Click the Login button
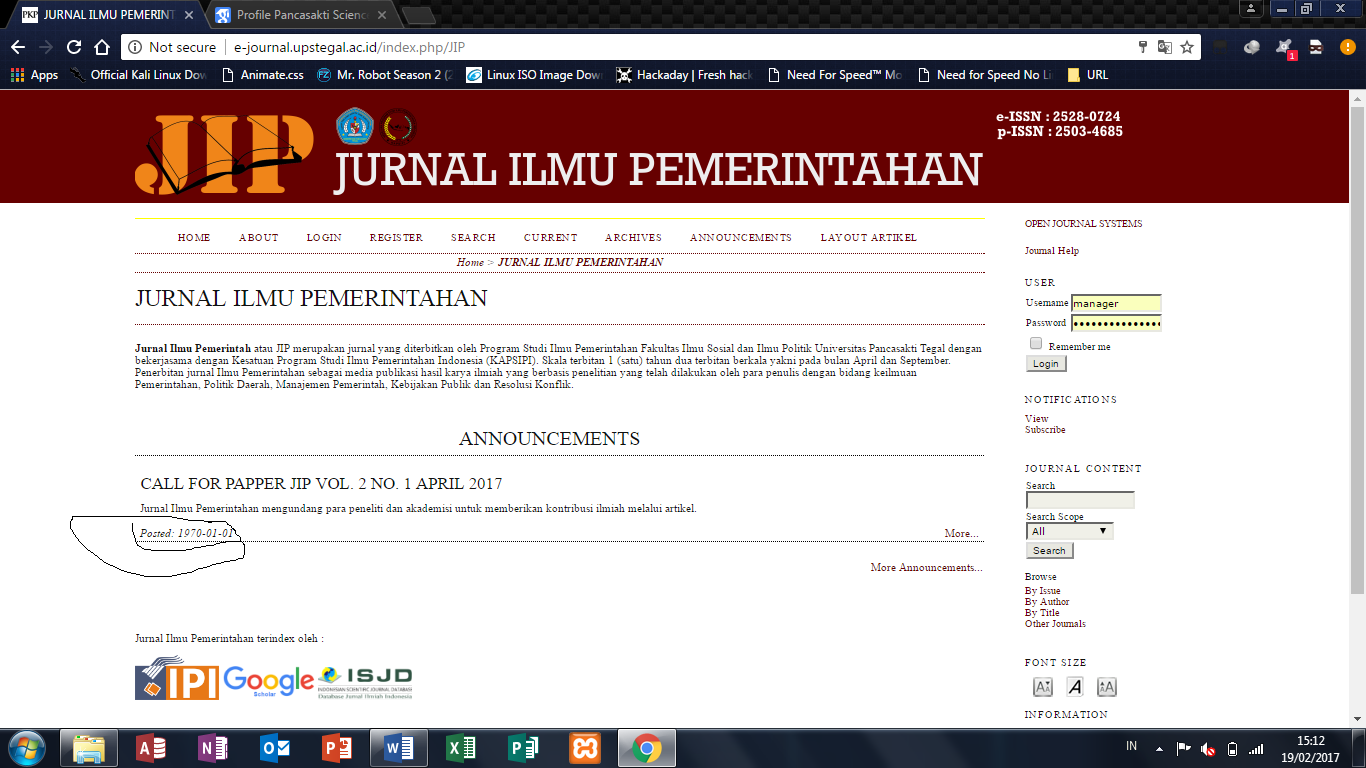Viewport: 1366px width, 768px height. point(1046,364)
